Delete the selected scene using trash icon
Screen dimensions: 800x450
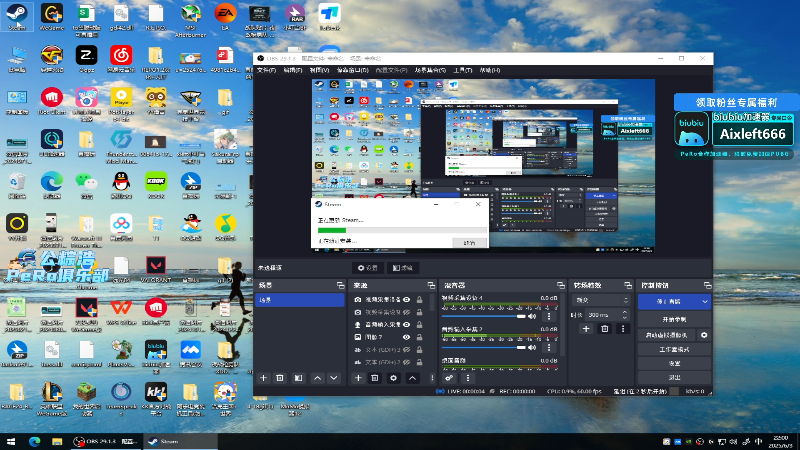click(280, 378)
